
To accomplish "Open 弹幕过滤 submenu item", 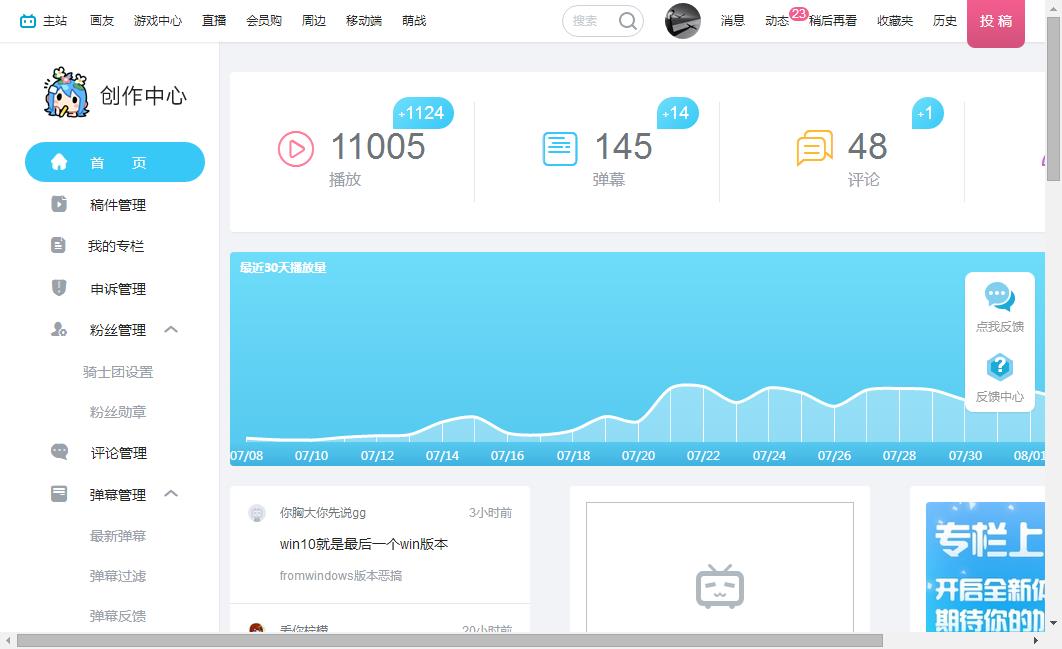I will click(x=118, y=576).
